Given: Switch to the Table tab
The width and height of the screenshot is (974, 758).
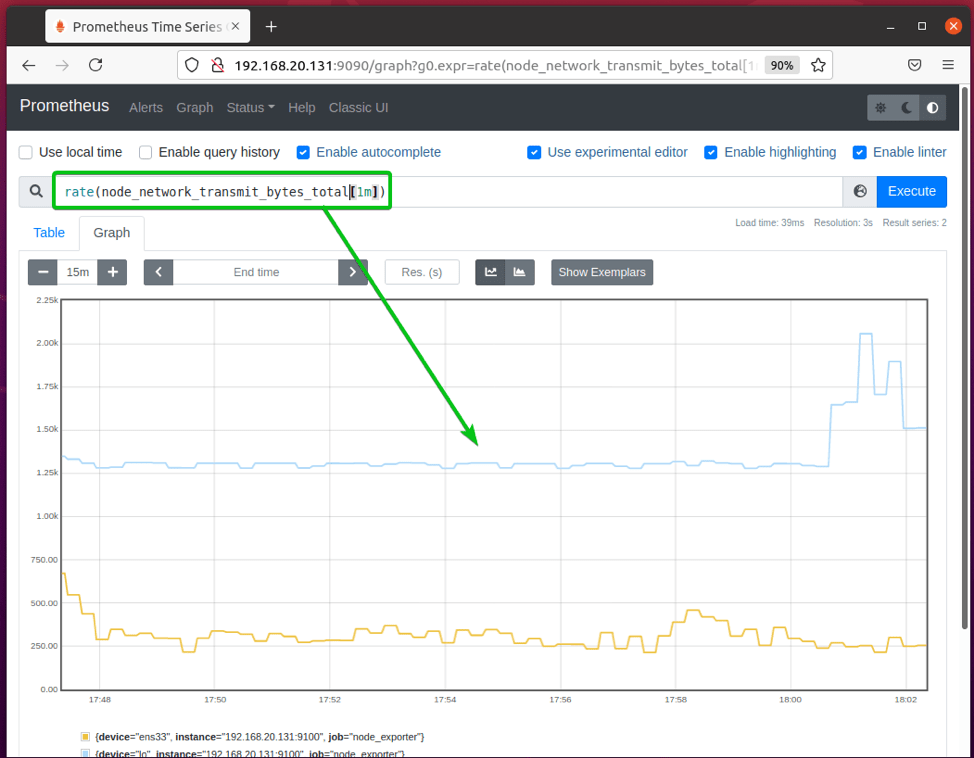Looking at the screenshot, I should point(49,232).
